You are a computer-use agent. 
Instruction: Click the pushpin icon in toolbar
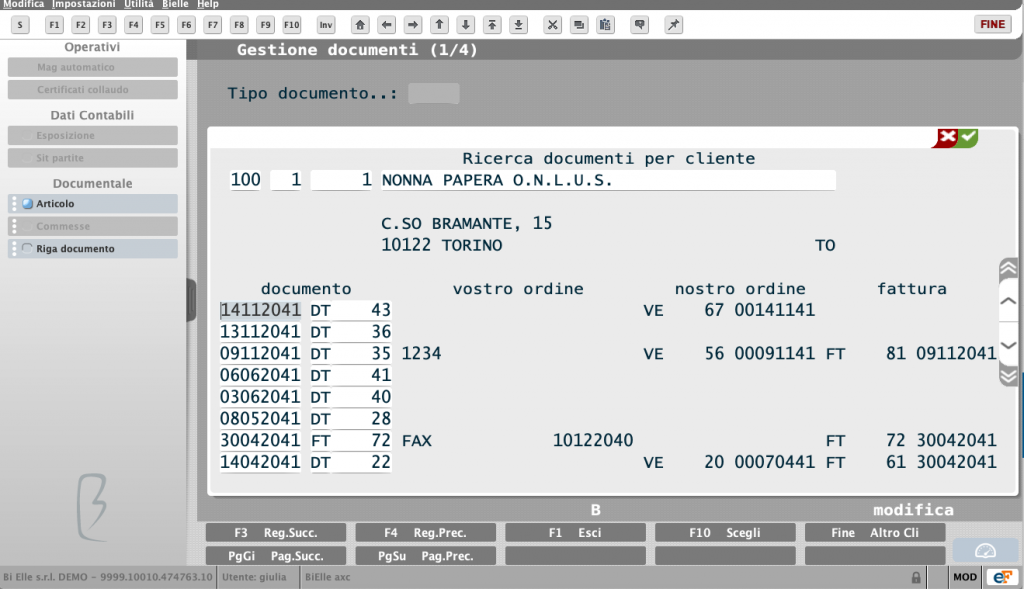click(673, 25)
